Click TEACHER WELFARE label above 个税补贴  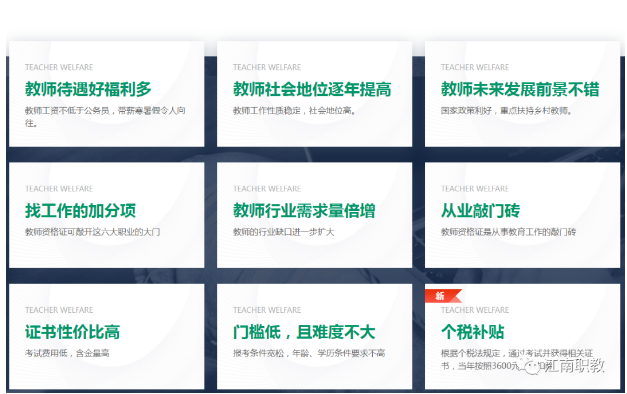tap(475, 310)
